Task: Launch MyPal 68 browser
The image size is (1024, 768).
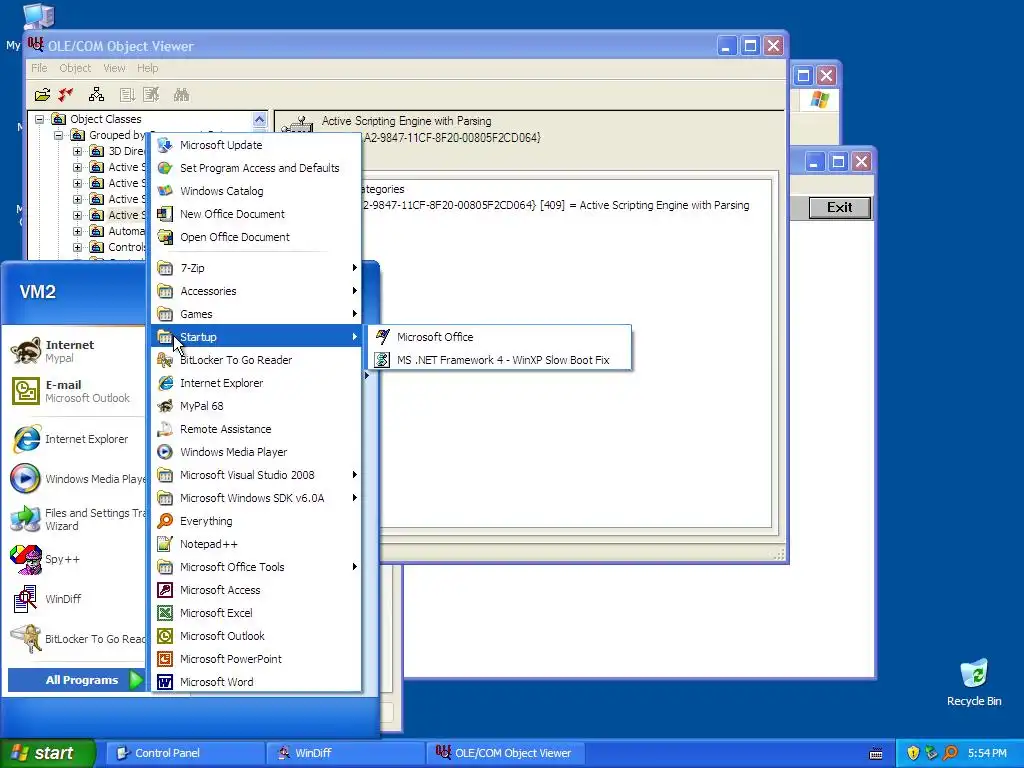Action: tap(256, 406)
